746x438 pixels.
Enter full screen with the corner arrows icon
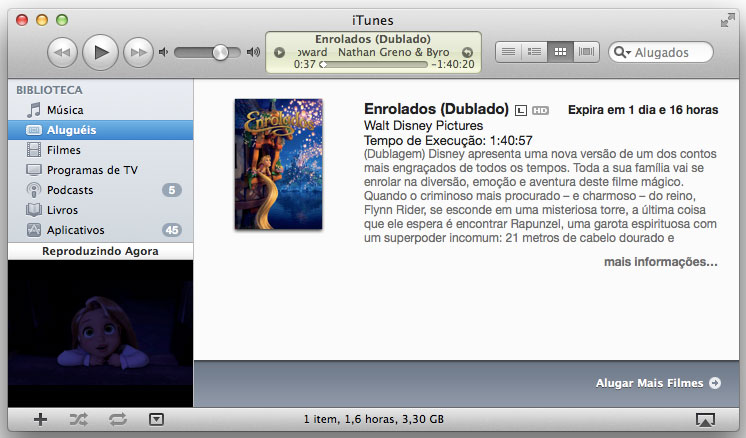[727, 20]
